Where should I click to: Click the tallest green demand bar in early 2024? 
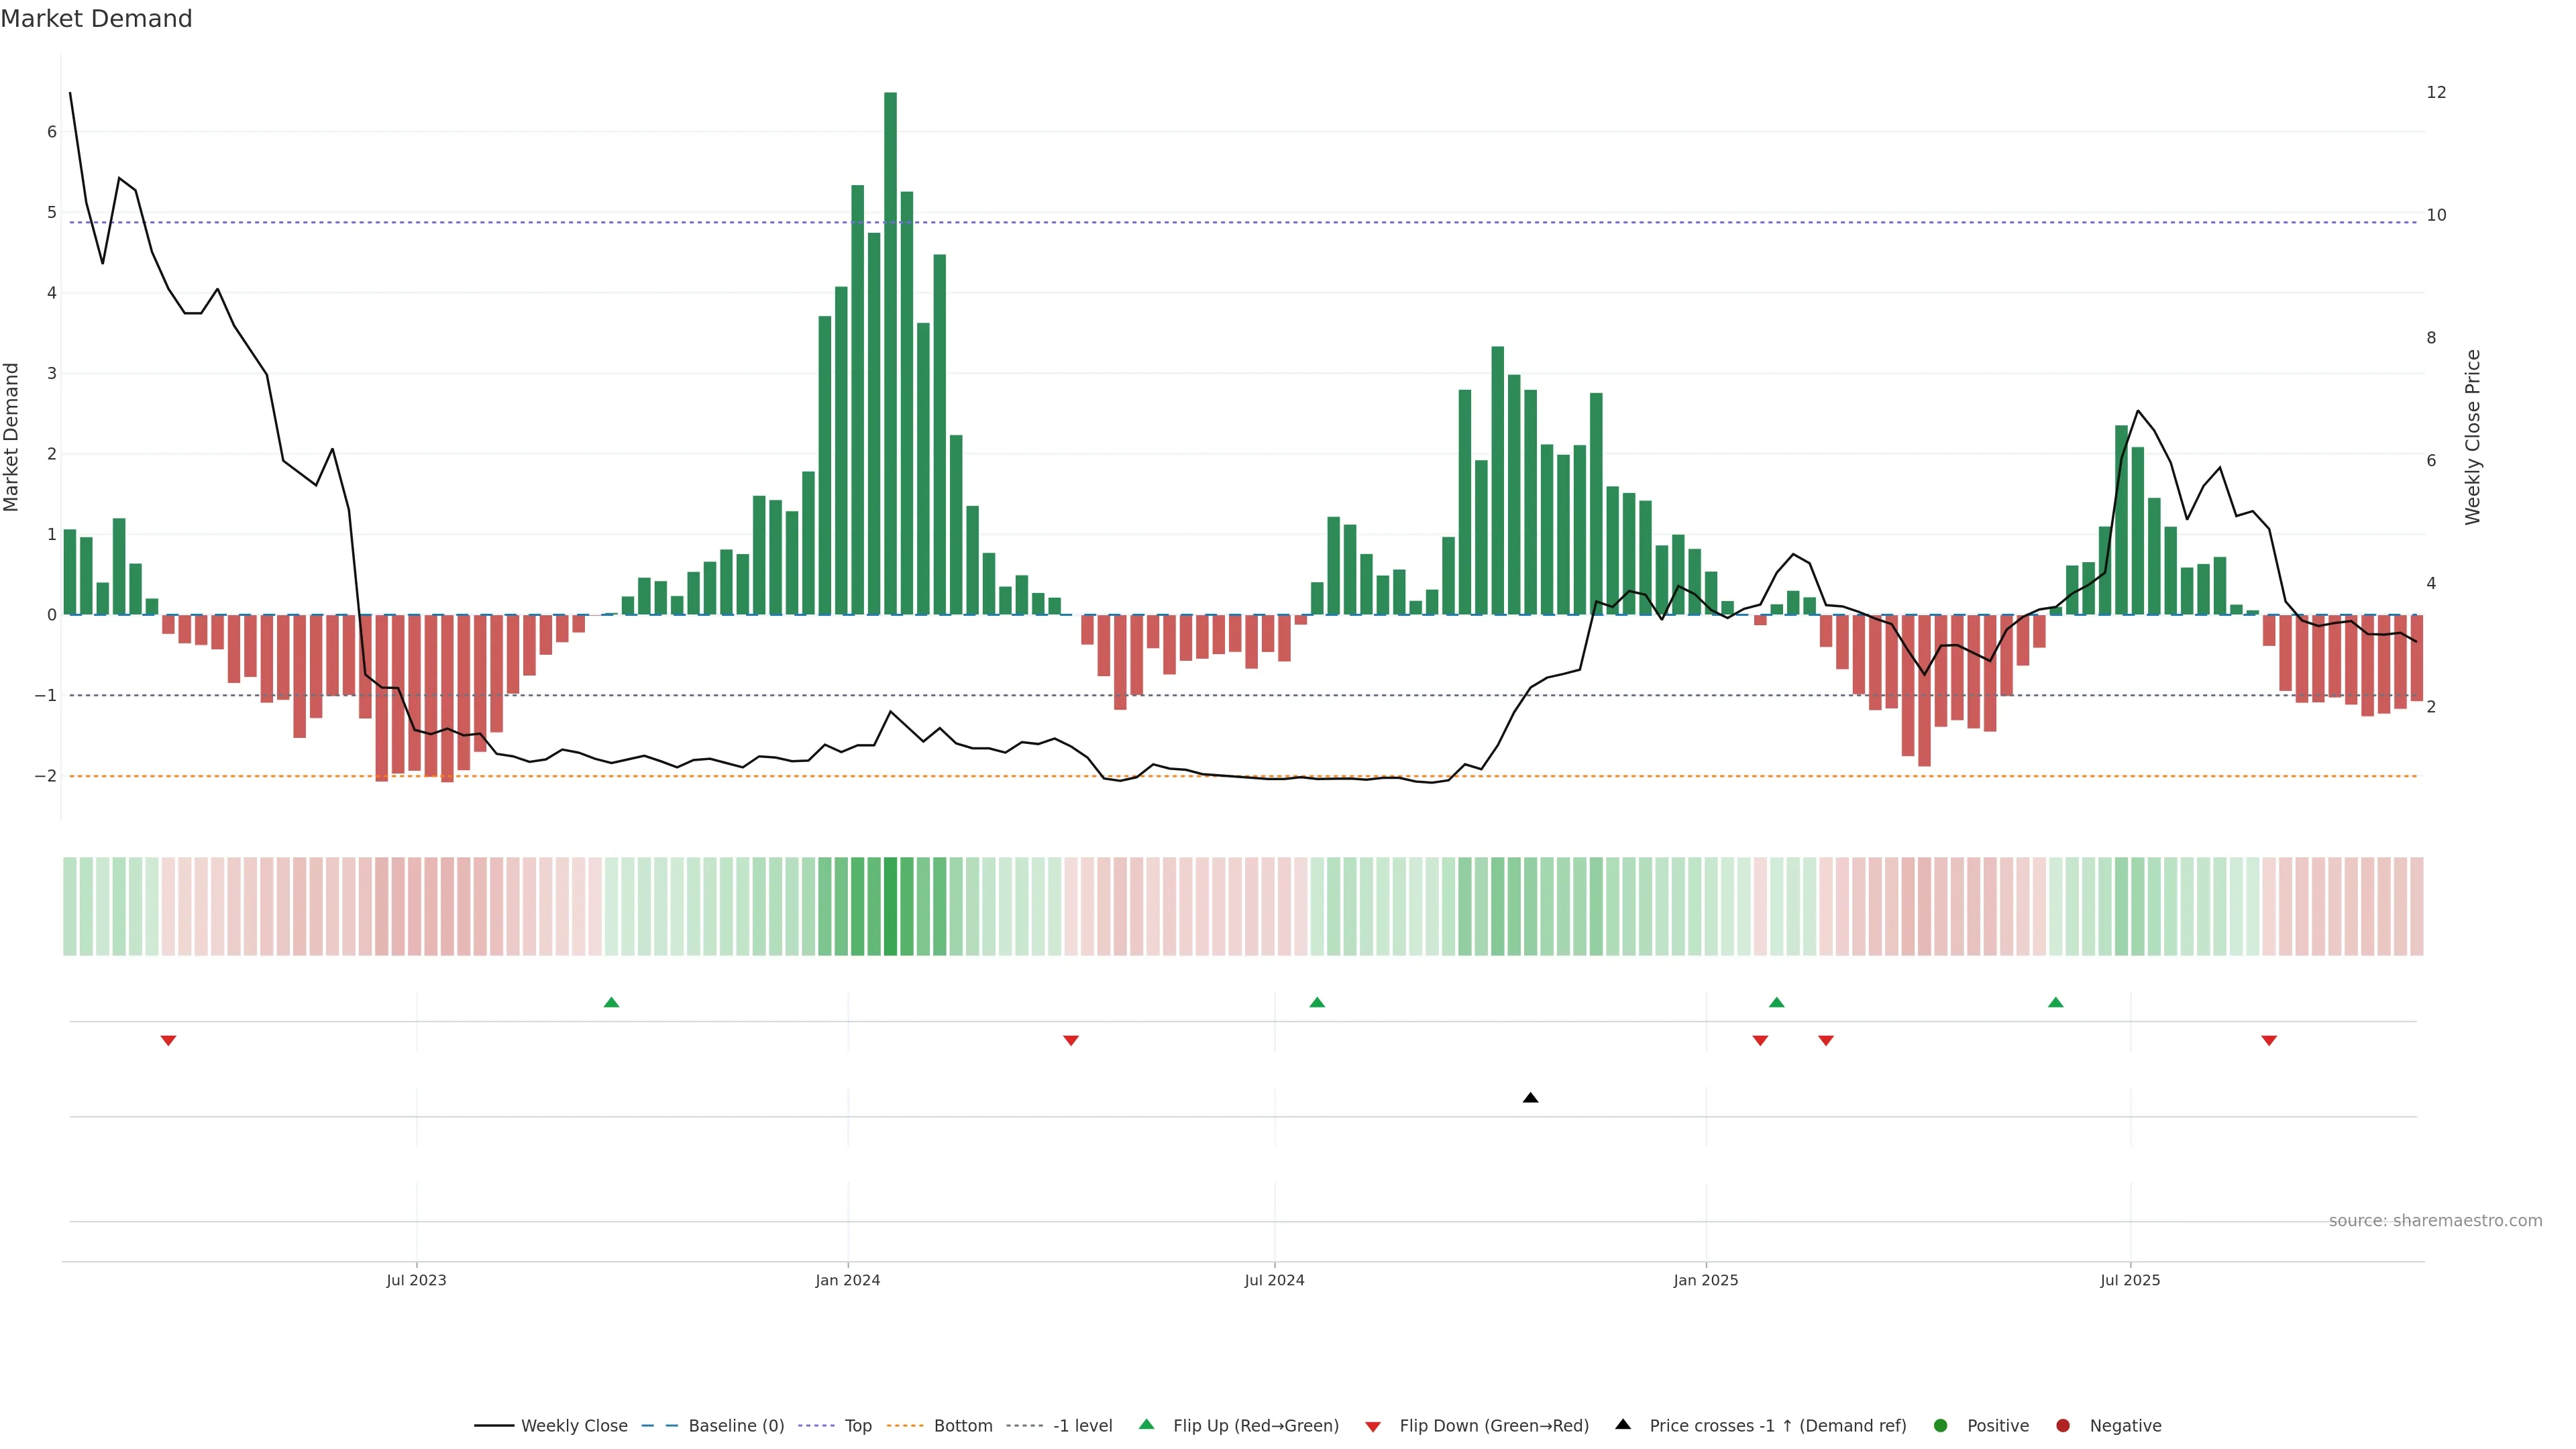pyautogui.click(x=890, y=350)
